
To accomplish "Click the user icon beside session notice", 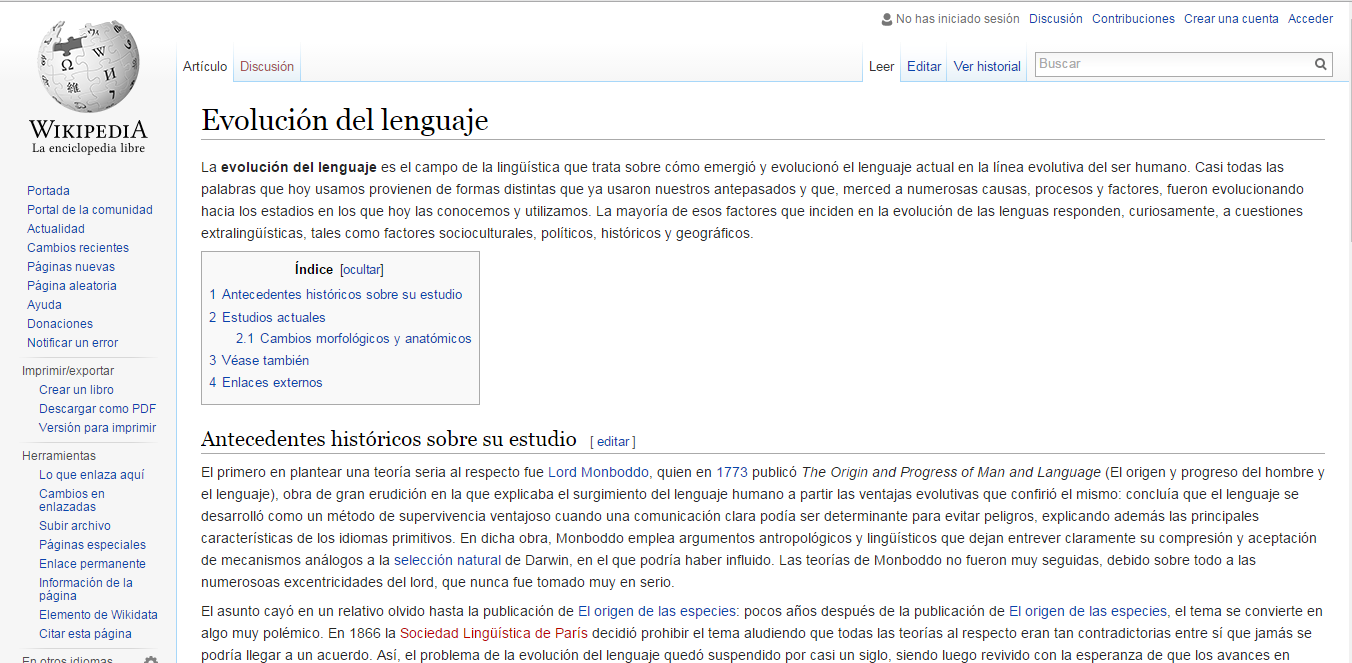I will click(x=886, y=19).
